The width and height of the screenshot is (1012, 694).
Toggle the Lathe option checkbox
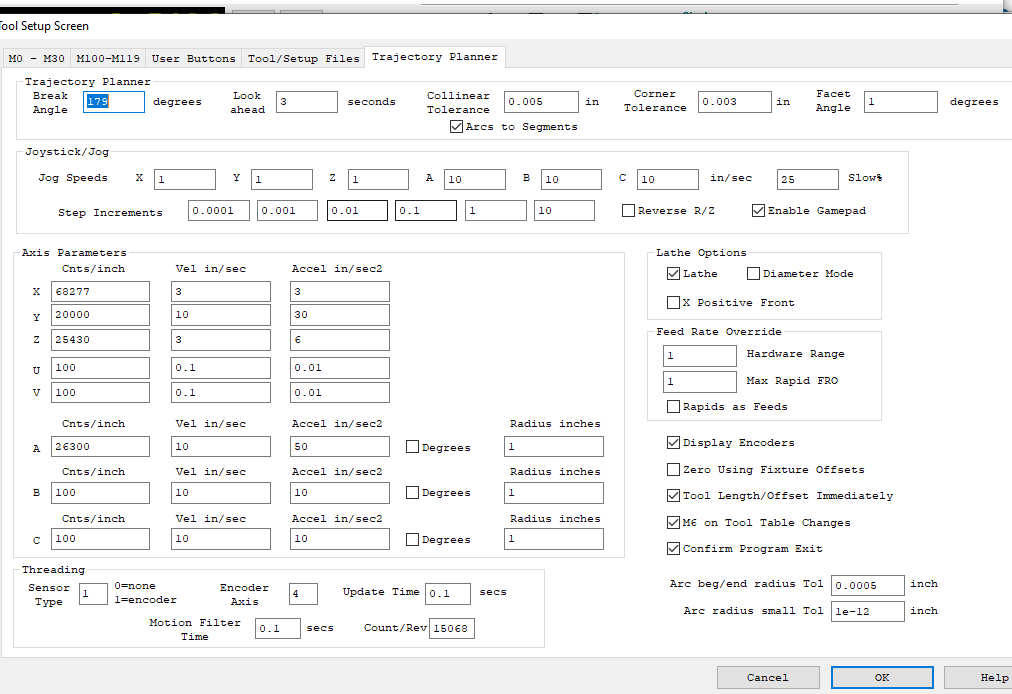click(x=673, y=274)
